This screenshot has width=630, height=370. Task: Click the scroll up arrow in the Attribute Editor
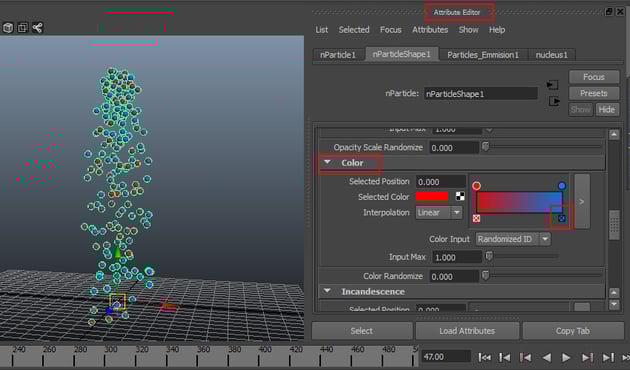[x=614, y=135]
